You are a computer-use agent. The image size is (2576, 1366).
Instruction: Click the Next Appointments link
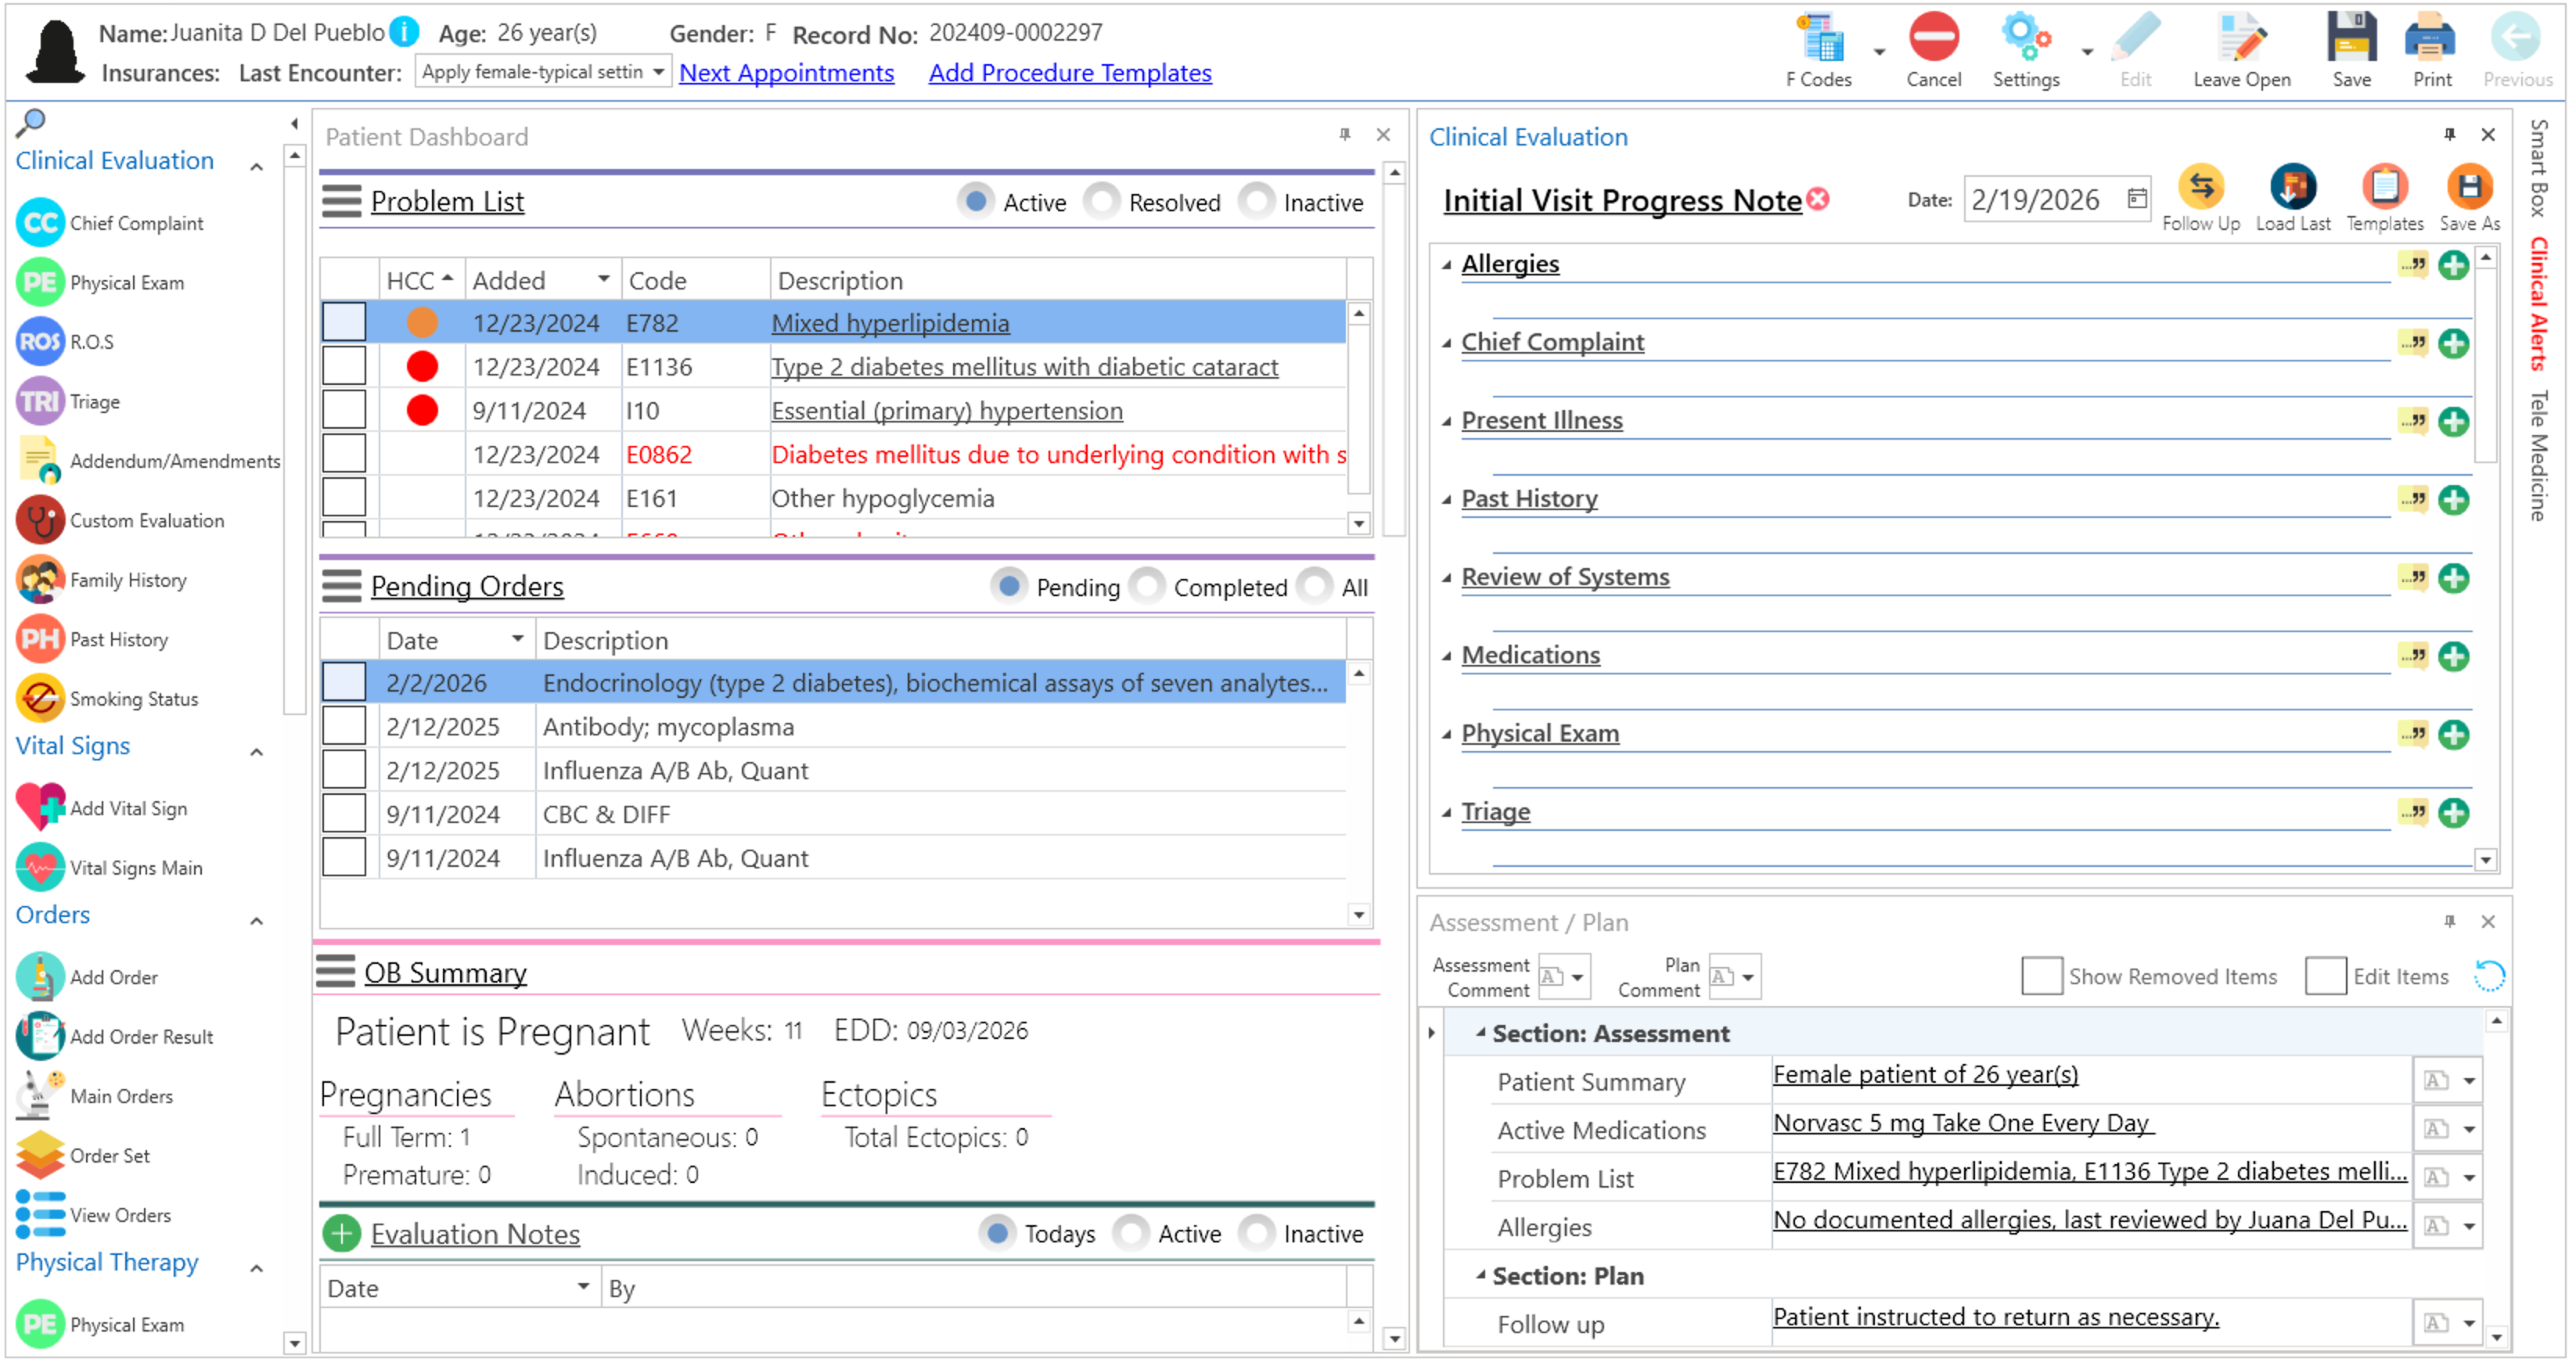786,73
